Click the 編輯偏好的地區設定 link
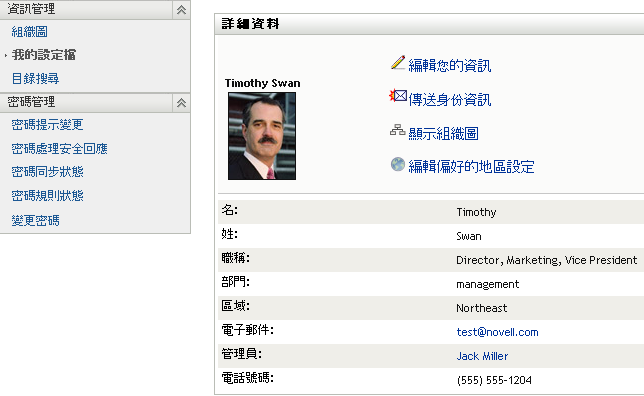644x396 pixels. click(471, 166)
